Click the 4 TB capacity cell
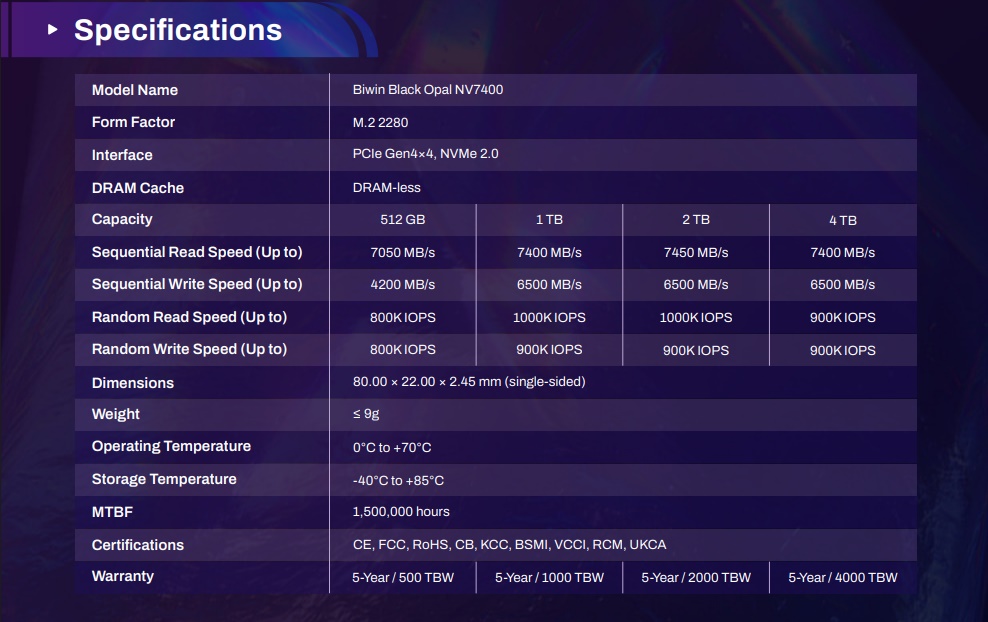The height and width of the screenshot is (622, 988). [x=843, y=221]
